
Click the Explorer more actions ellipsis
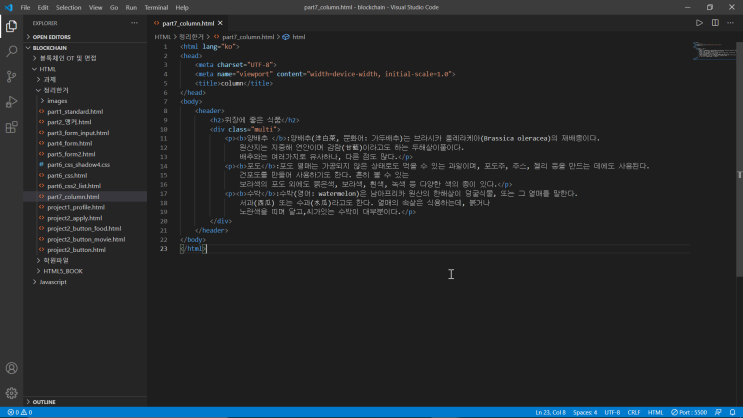tap(135, 23)
